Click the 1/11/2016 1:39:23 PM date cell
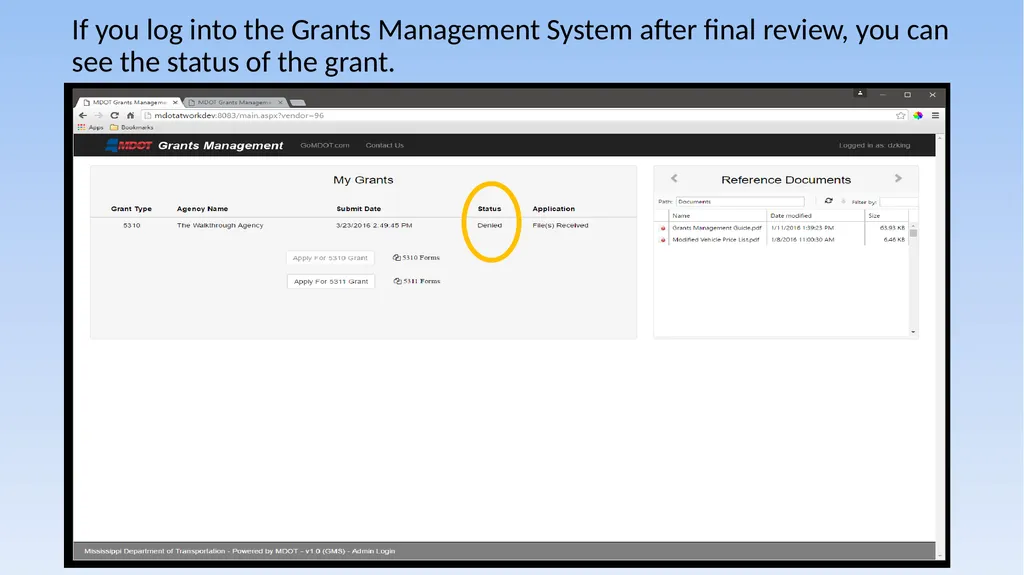 click(x=803, y=228)
